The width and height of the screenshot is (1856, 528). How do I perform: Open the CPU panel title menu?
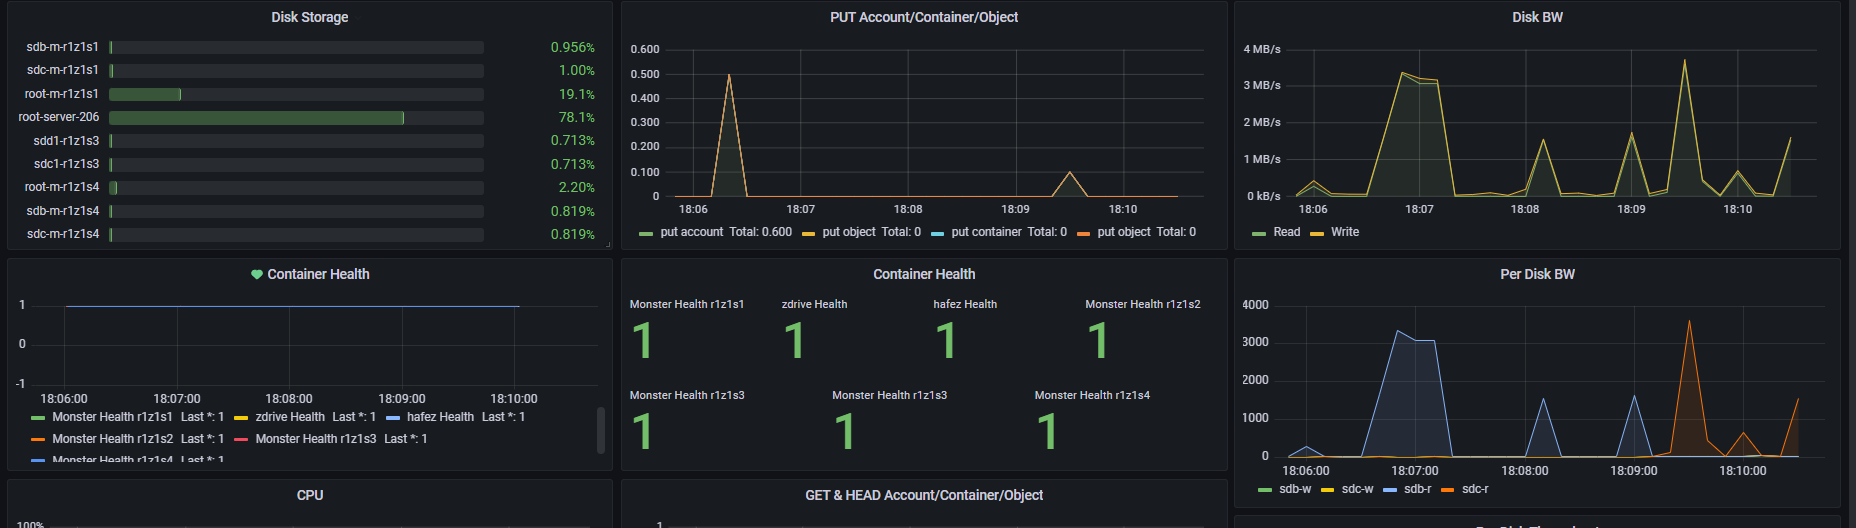click(310, 495)
